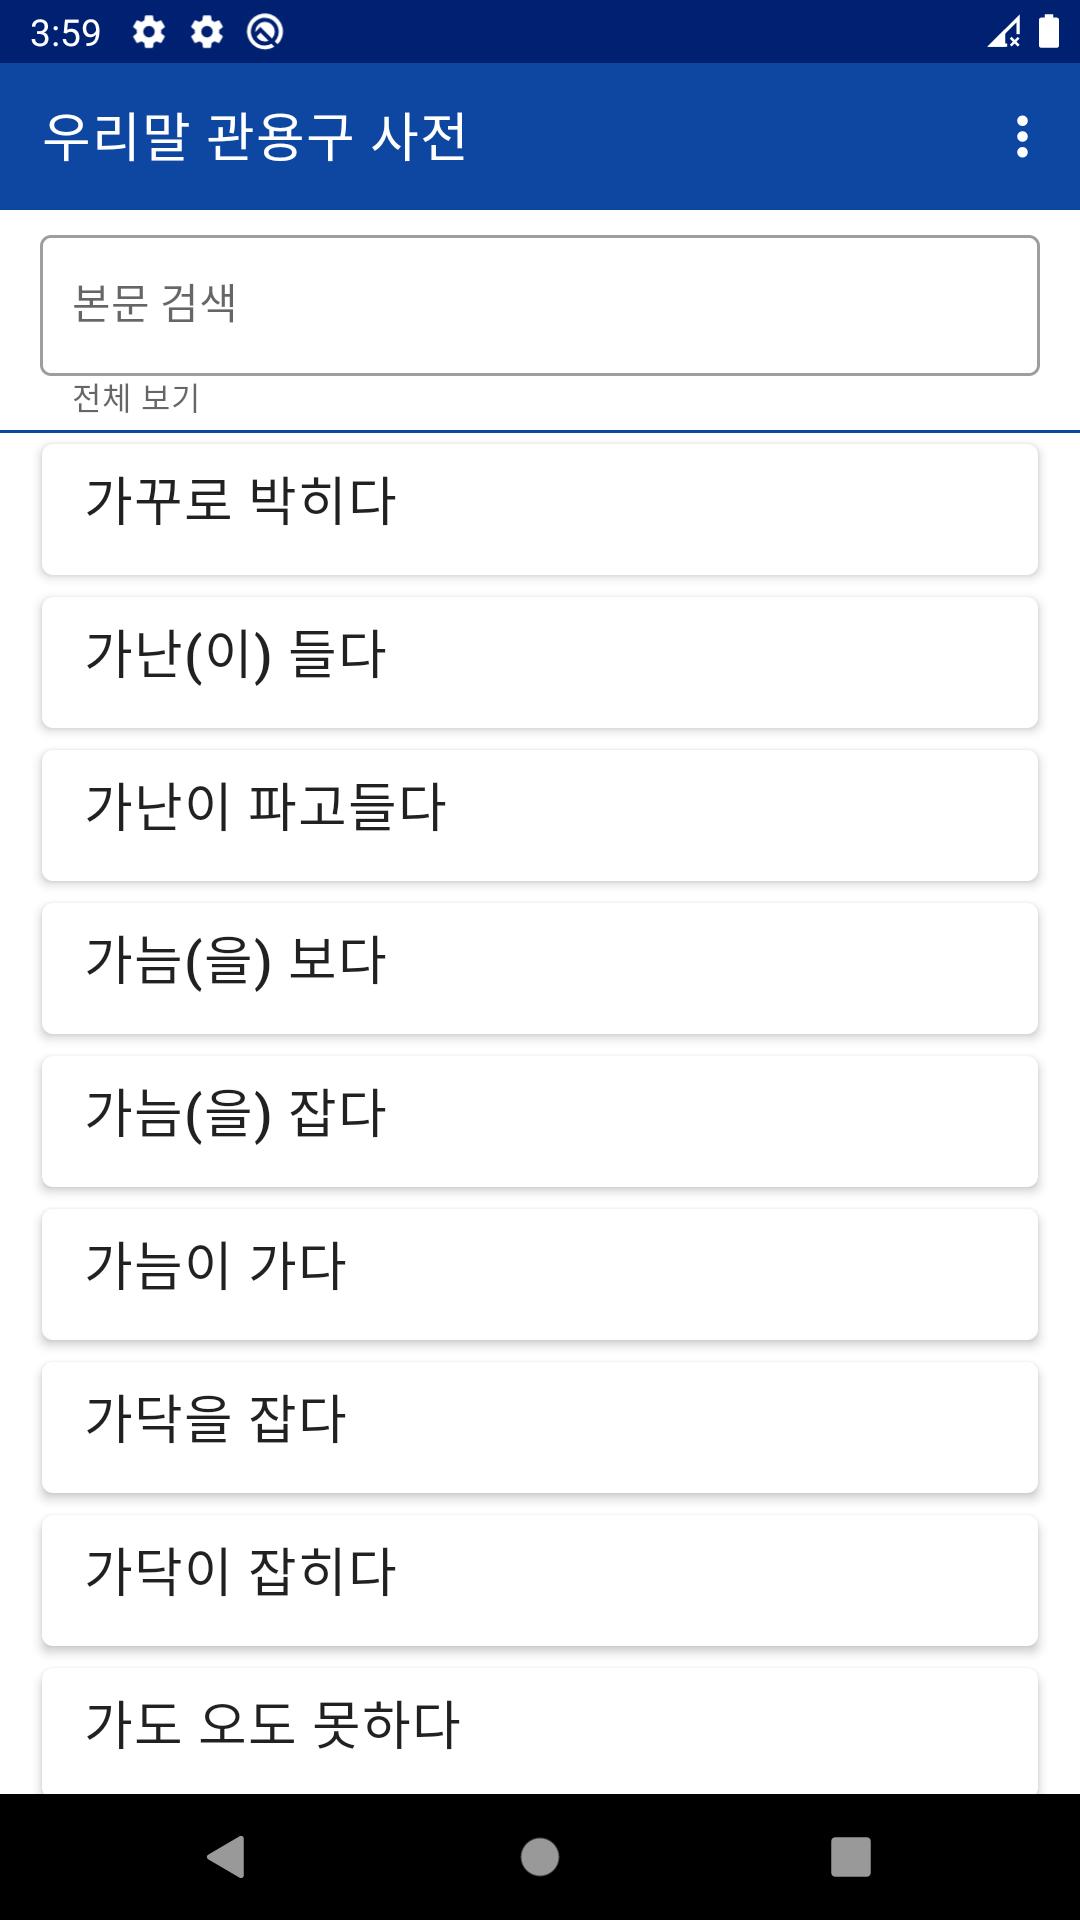1080x1920 pixels.
Task: Open the entry 가늠이 가다
Action: (540, 1274)
